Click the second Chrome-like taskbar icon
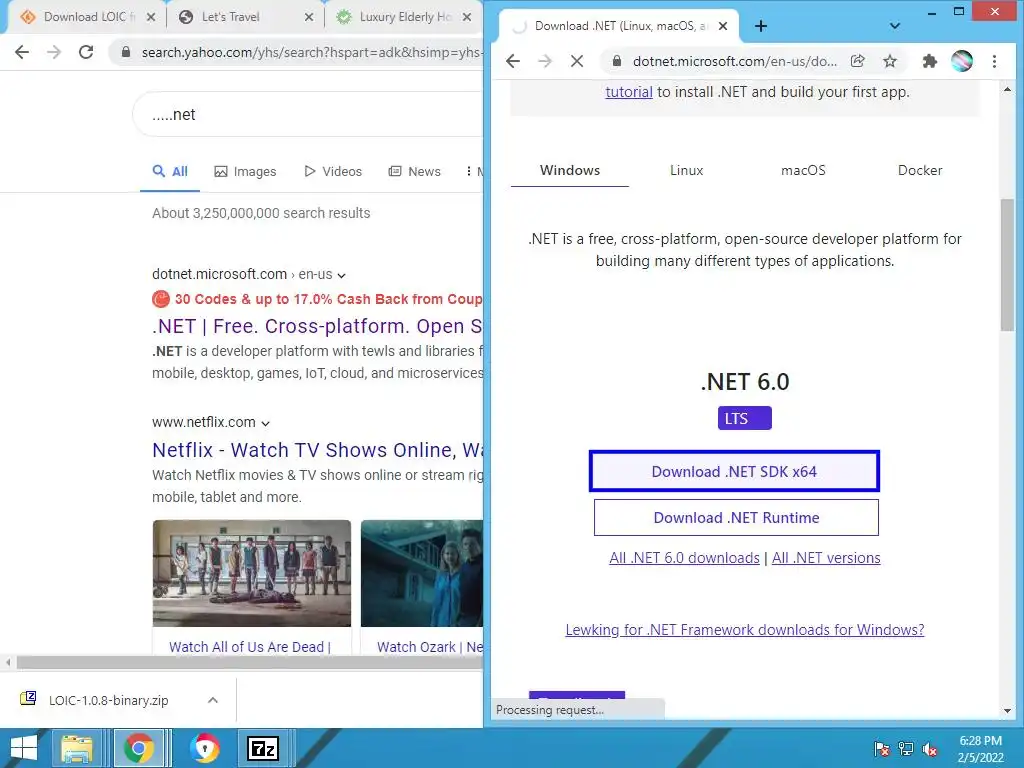Screen dimensions: 1024x768 (x=204, y=748)
